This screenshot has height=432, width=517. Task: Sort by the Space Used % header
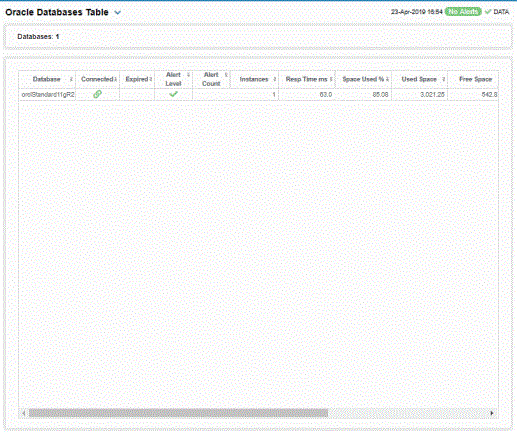[363, 79]
